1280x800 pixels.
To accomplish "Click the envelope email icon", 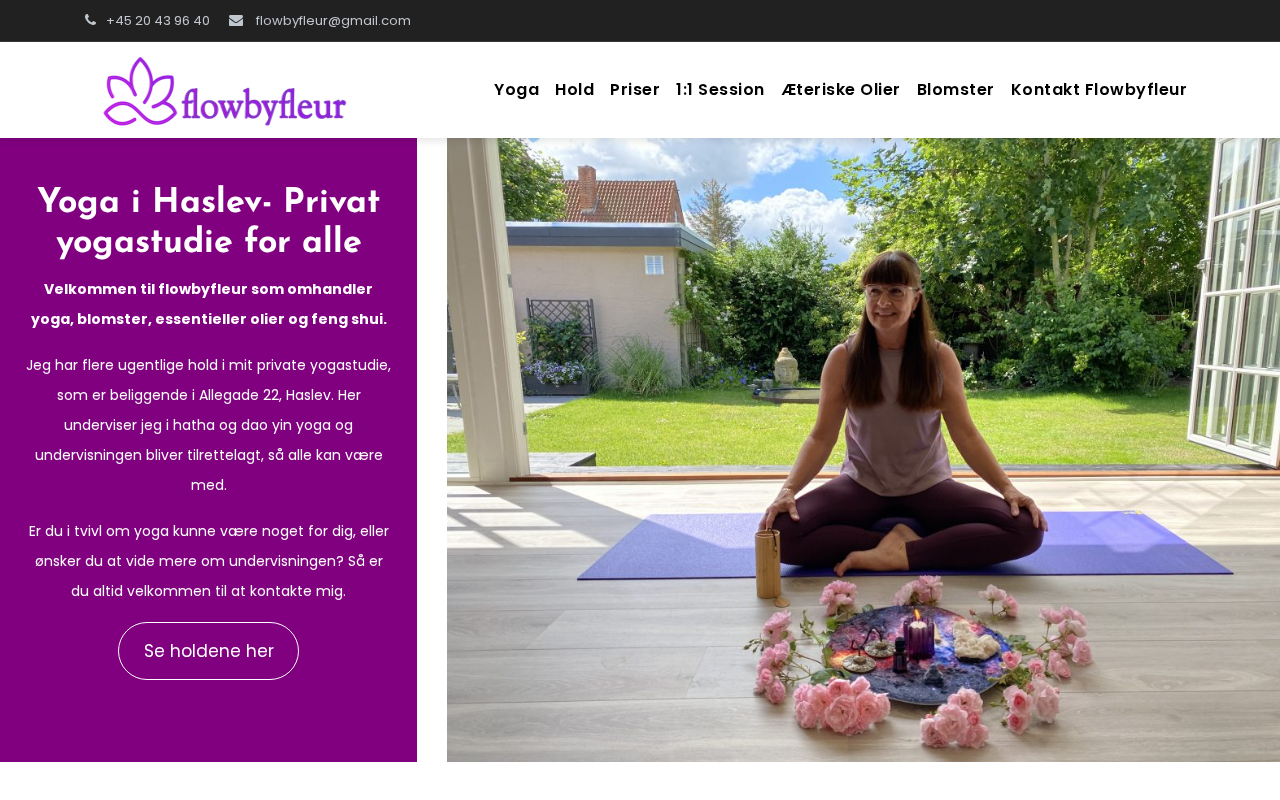I will point(236,20).
